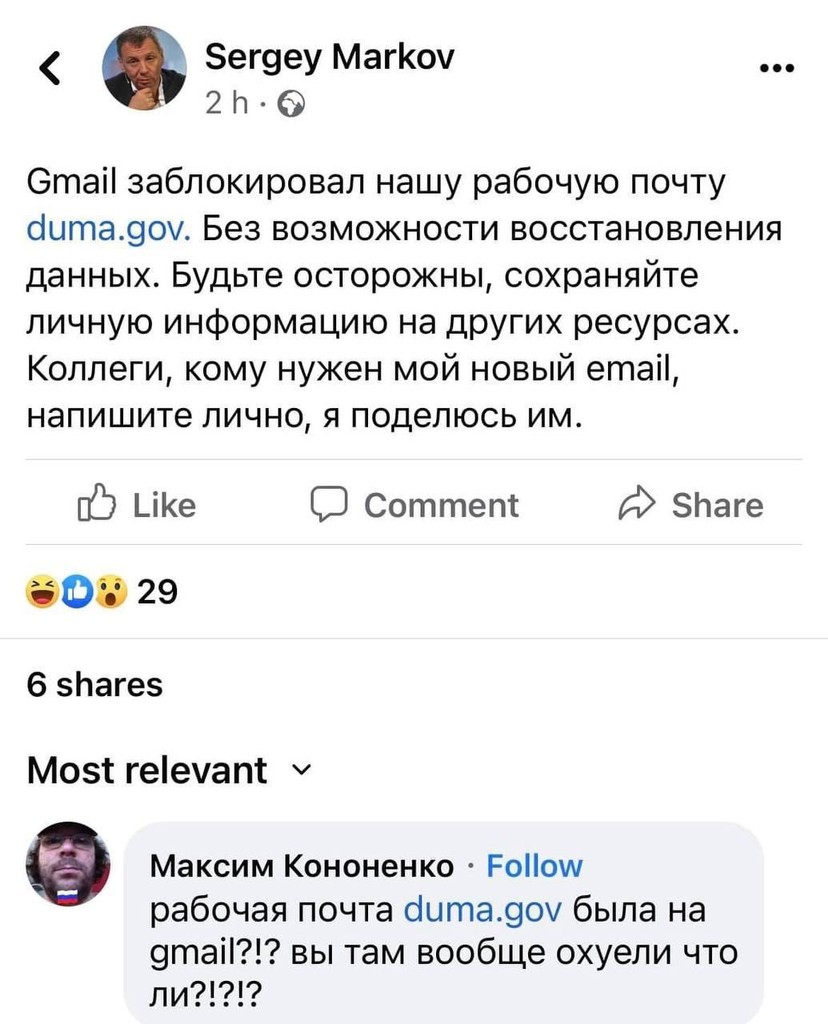The image size is (828, 1024).
Task: Click the 2 h timestamp
Action: 224,101
